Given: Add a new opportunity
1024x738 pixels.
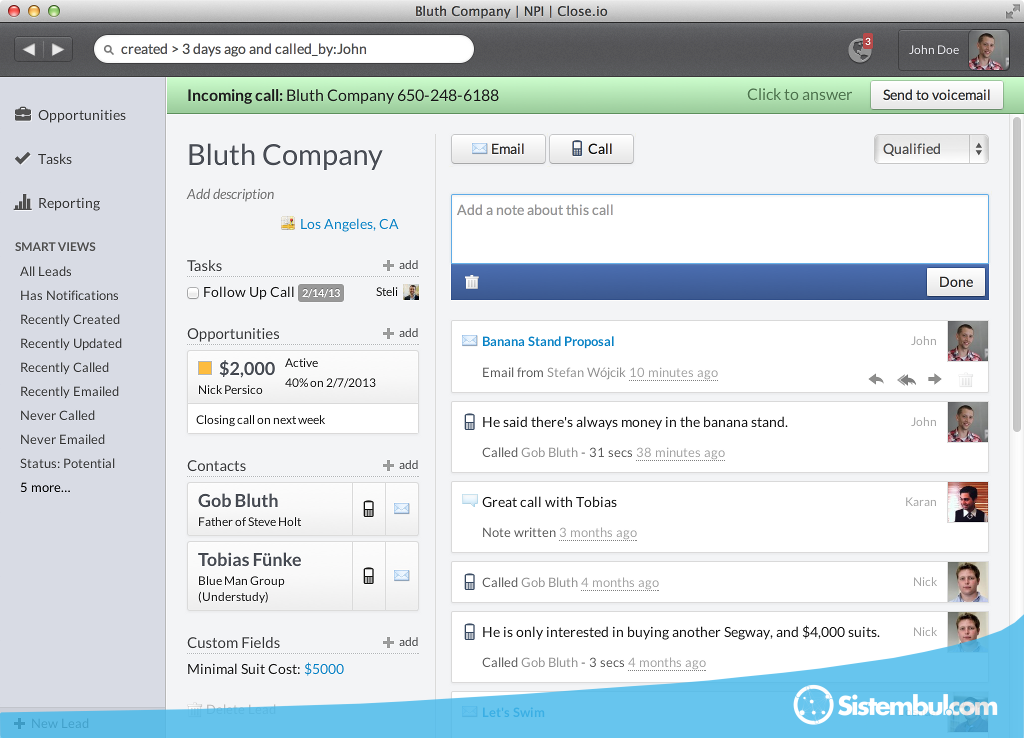Looking at the screenshot, I should point(400,333).
